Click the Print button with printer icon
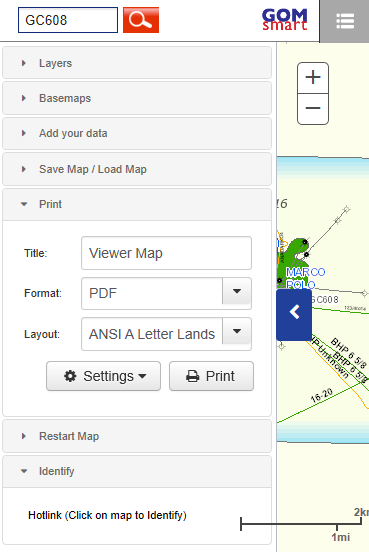 [x=211, y=376]
